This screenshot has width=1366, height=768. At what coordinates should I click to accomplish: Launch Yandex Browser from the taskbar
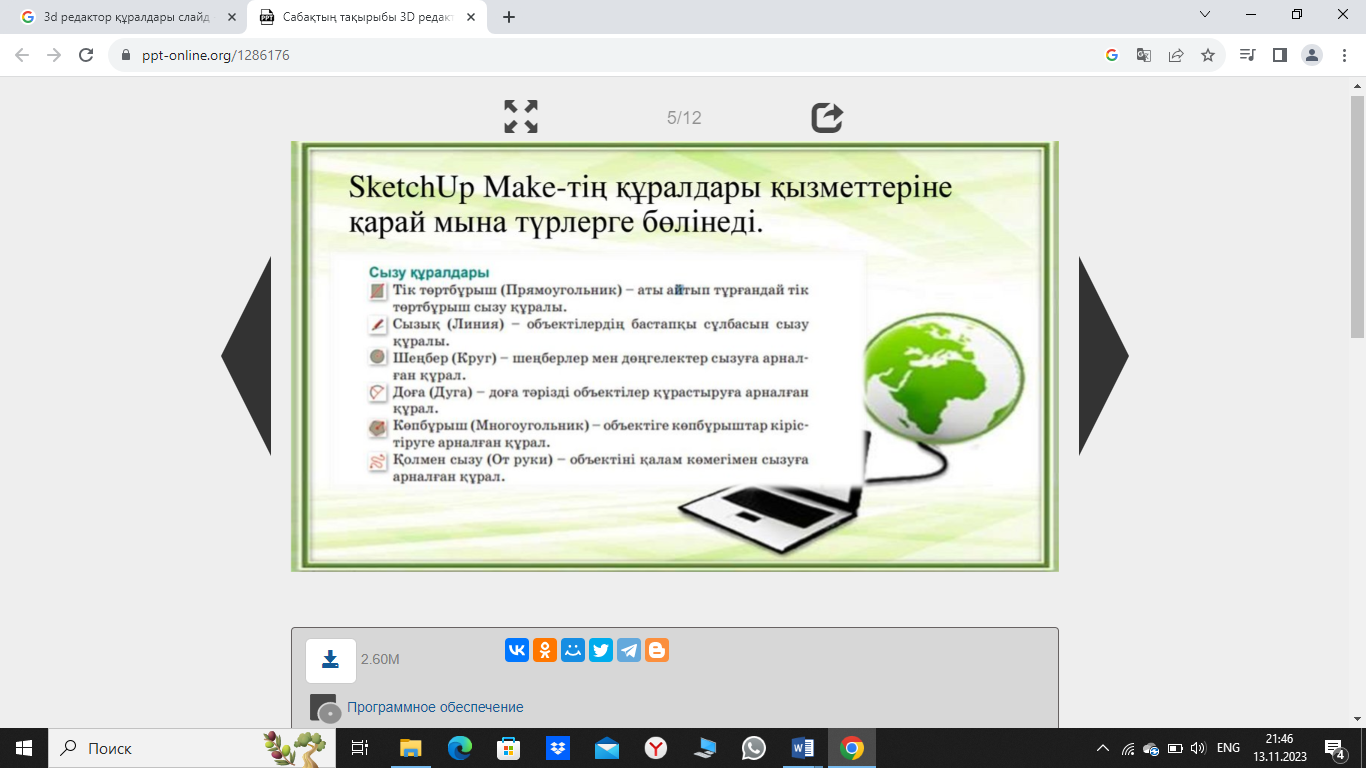coord(655,748)
